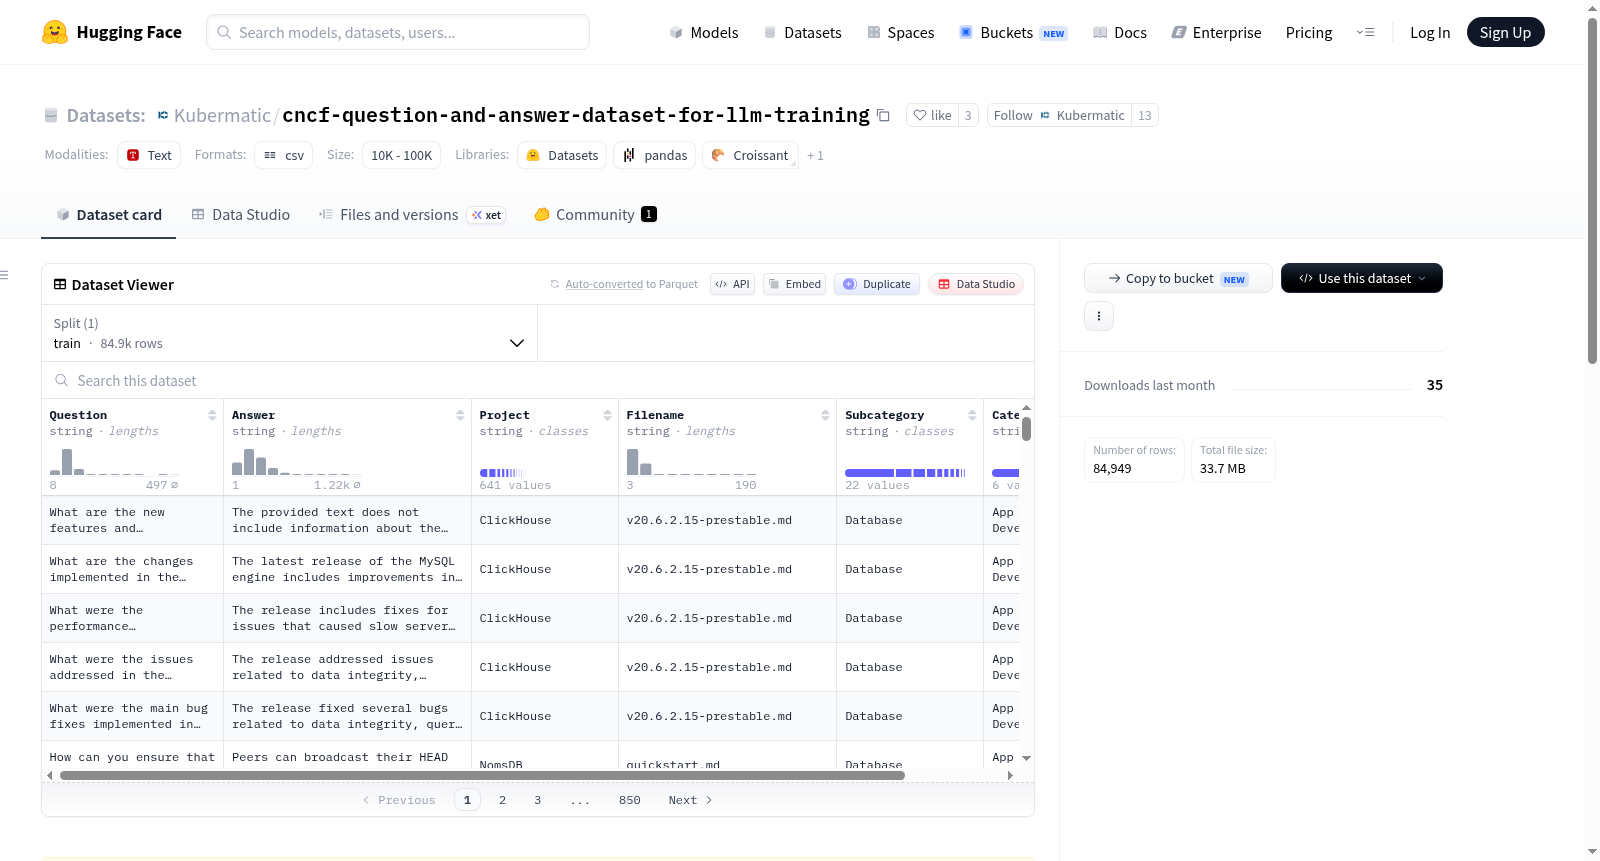Click the like count 3
This screenshot has height=861, width=1600.
click(968, 115)
